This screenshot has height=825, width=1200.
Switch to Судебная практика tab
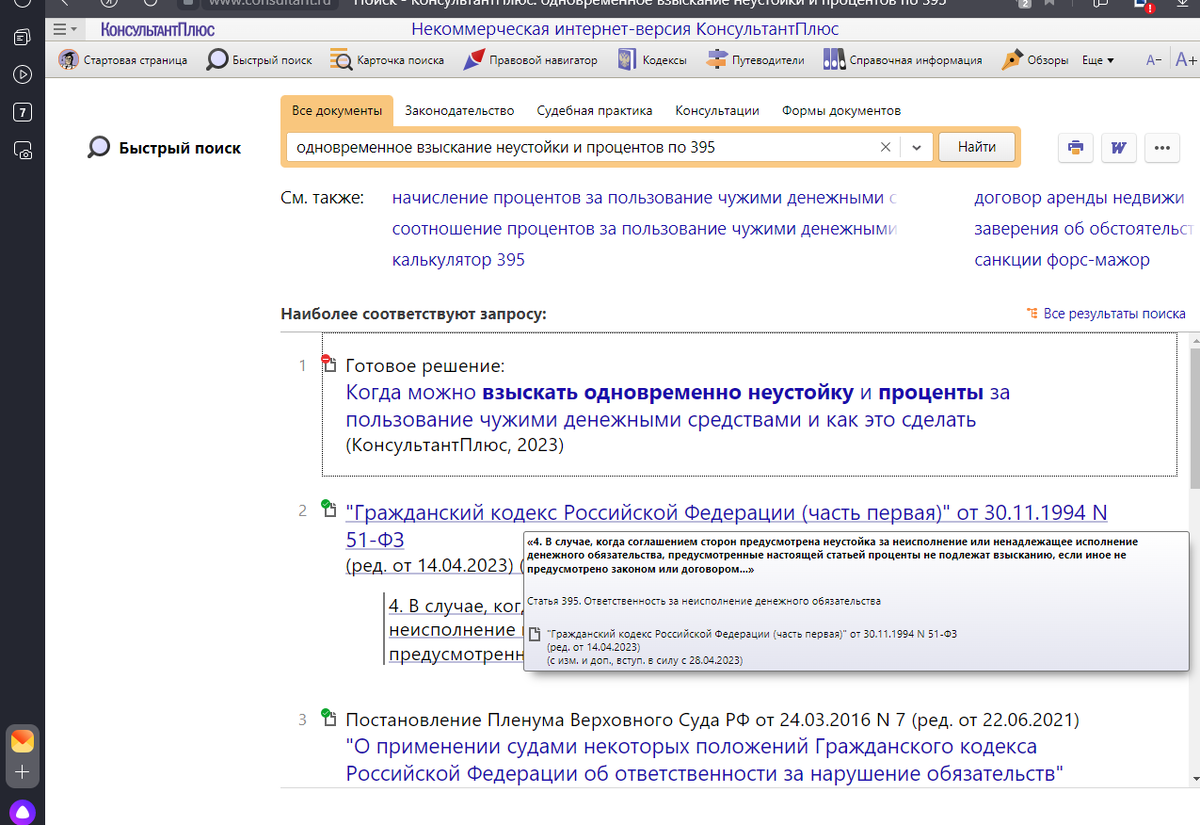click(594, 110)
